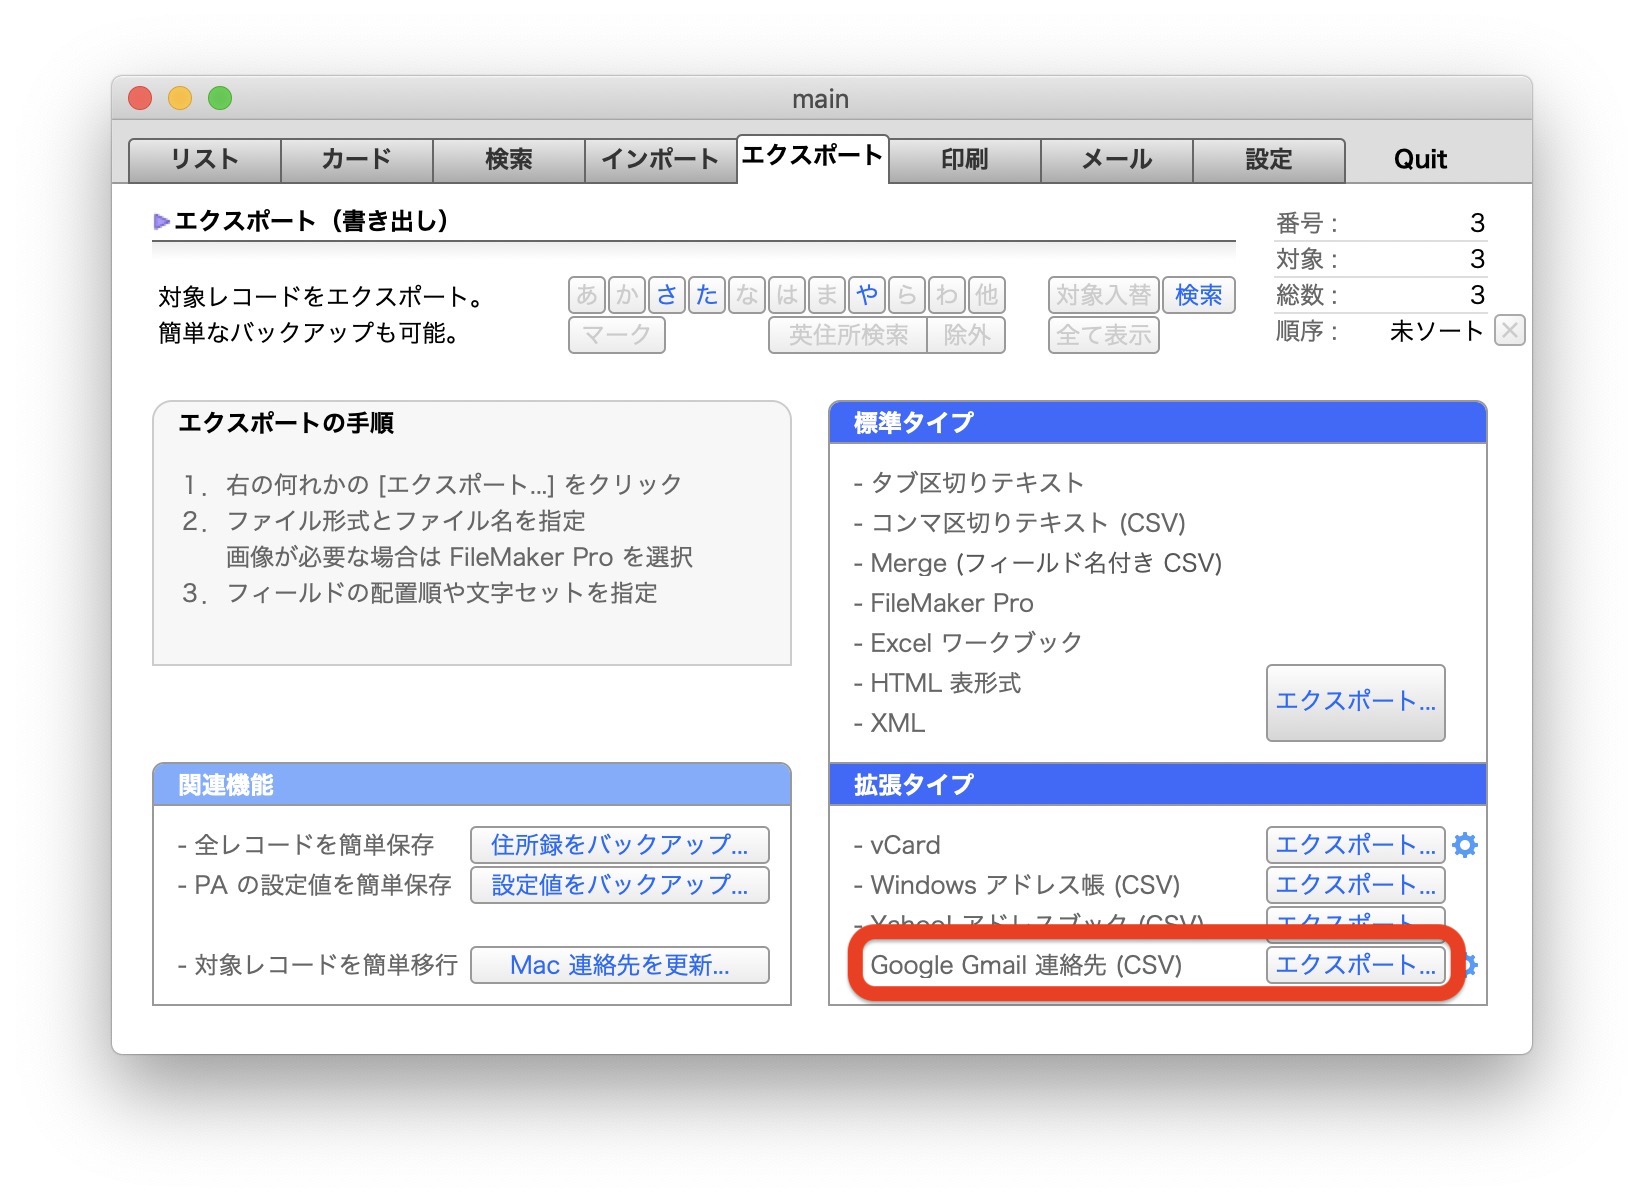Click エクスポート button in 標準タイプ section
1644x1202 pixels.
1355,702
